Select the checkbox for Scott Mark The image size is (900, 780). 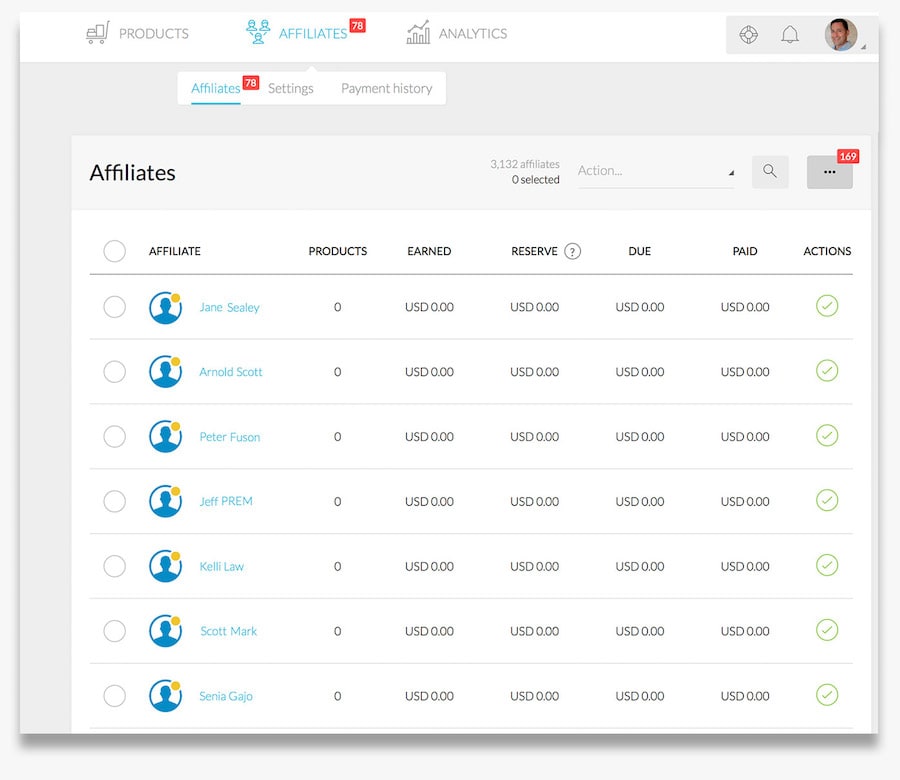pos(115,631)
